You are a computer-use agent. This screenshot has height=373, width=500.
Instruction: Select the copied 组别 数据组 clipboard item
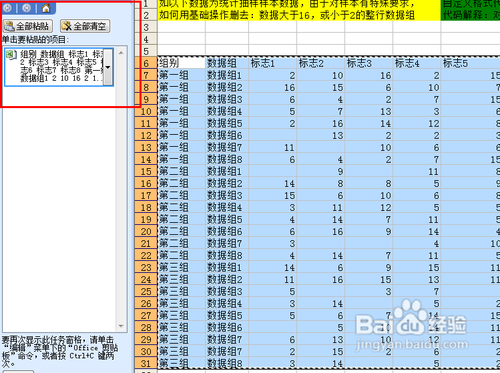[x=59, y=67]
